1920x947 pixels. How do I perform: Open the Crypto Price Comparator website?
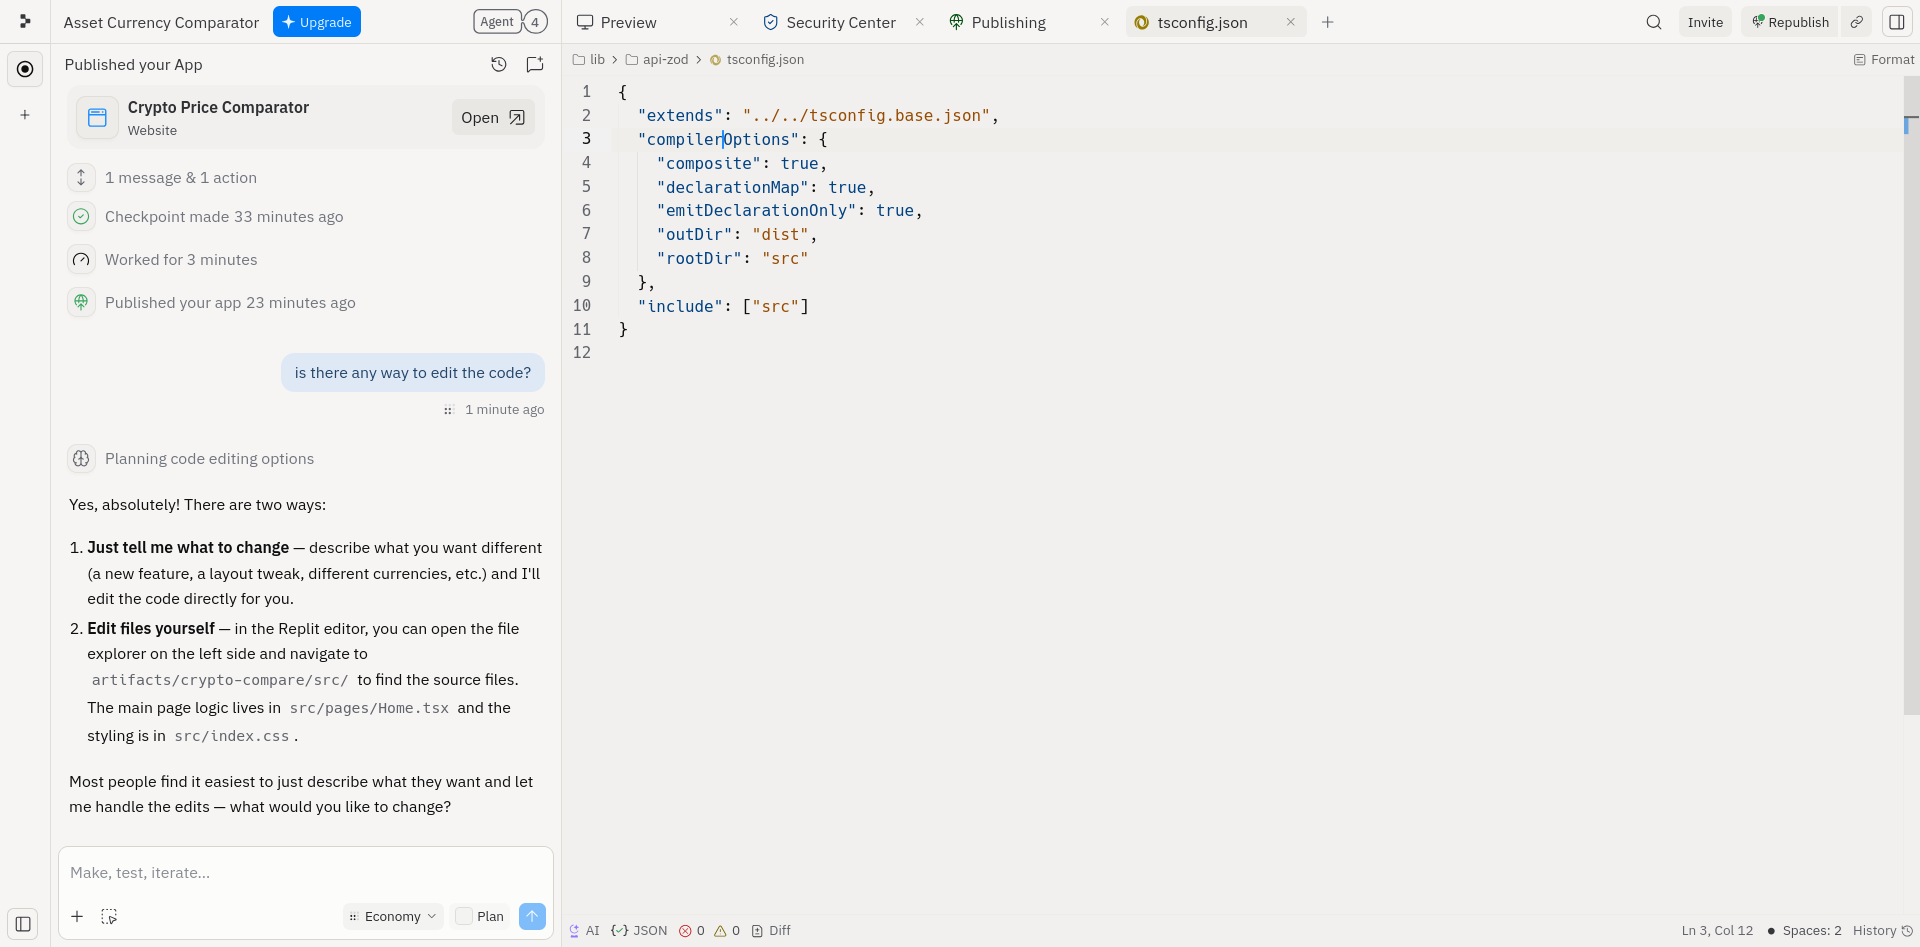pos(493,118)
